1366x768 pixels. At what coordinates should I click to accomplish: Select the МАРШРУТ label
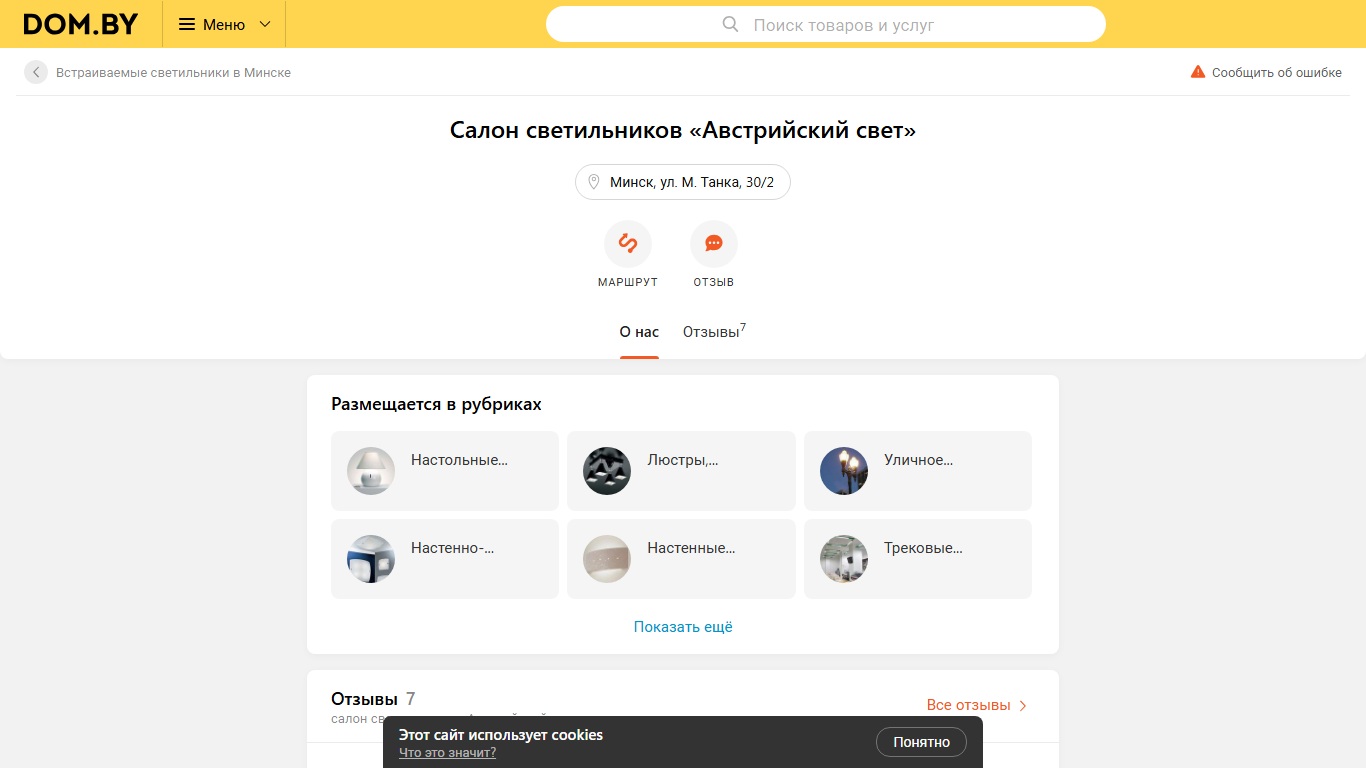(628, 282)
